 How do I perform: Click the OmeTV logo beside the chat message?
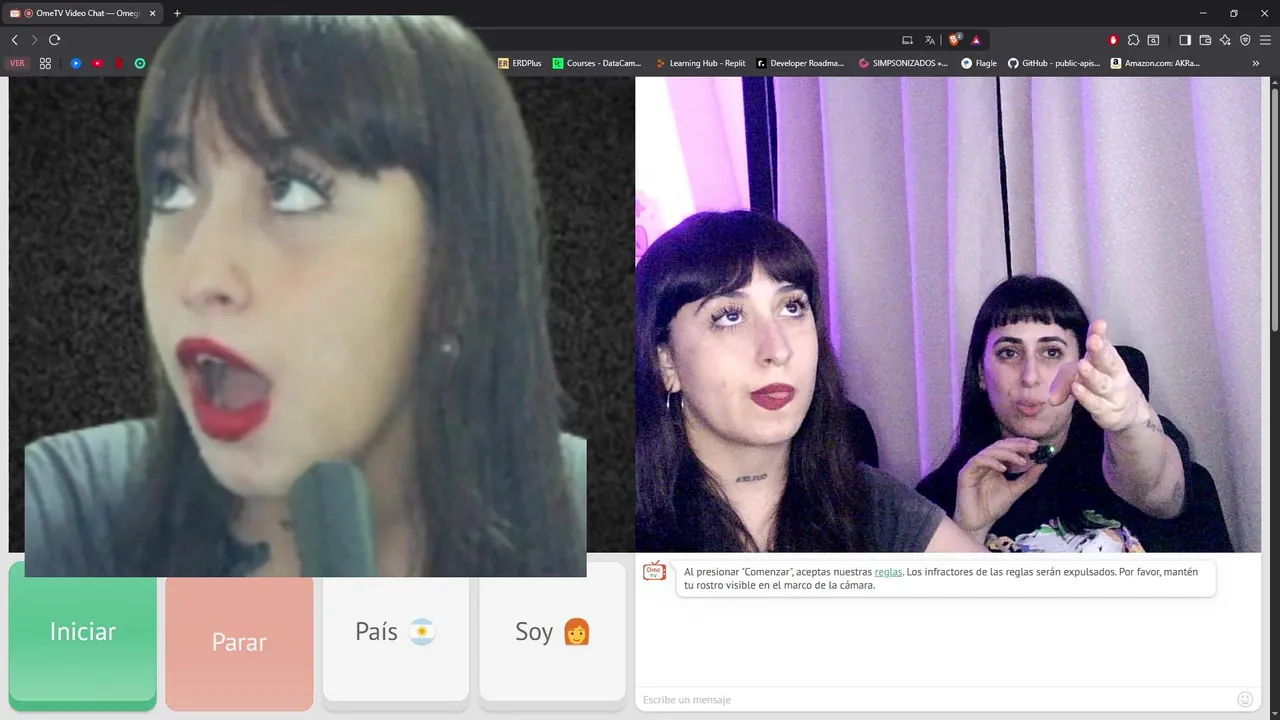tap(654, 571)
